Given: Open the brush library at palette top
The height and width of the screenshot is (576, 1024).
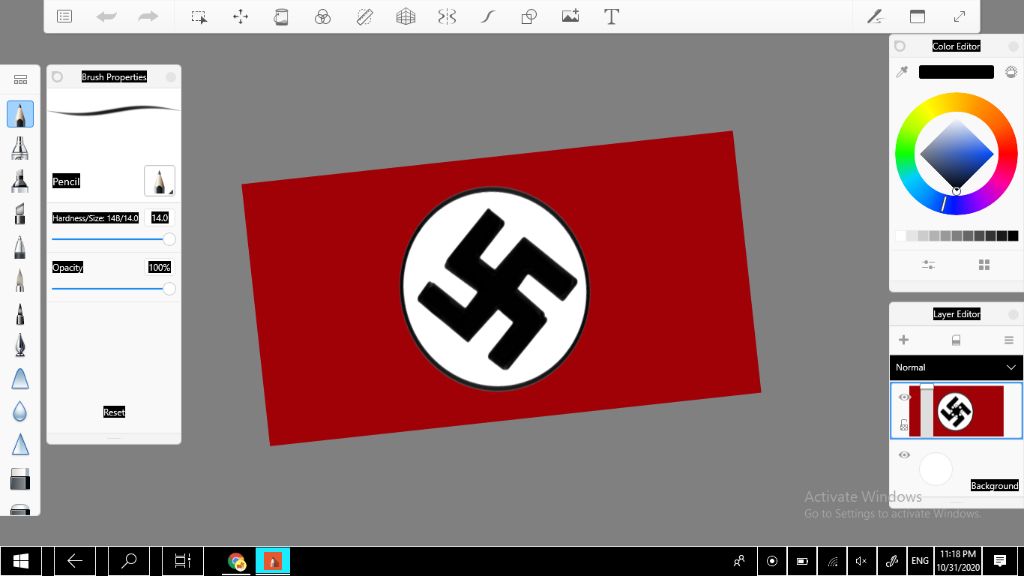Looking at the screenshot, I should 20,80.
